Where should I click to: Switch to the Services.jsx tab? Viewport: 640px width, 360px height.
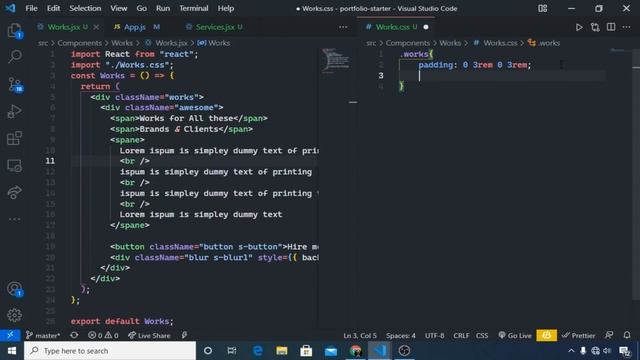click(215, 27)
